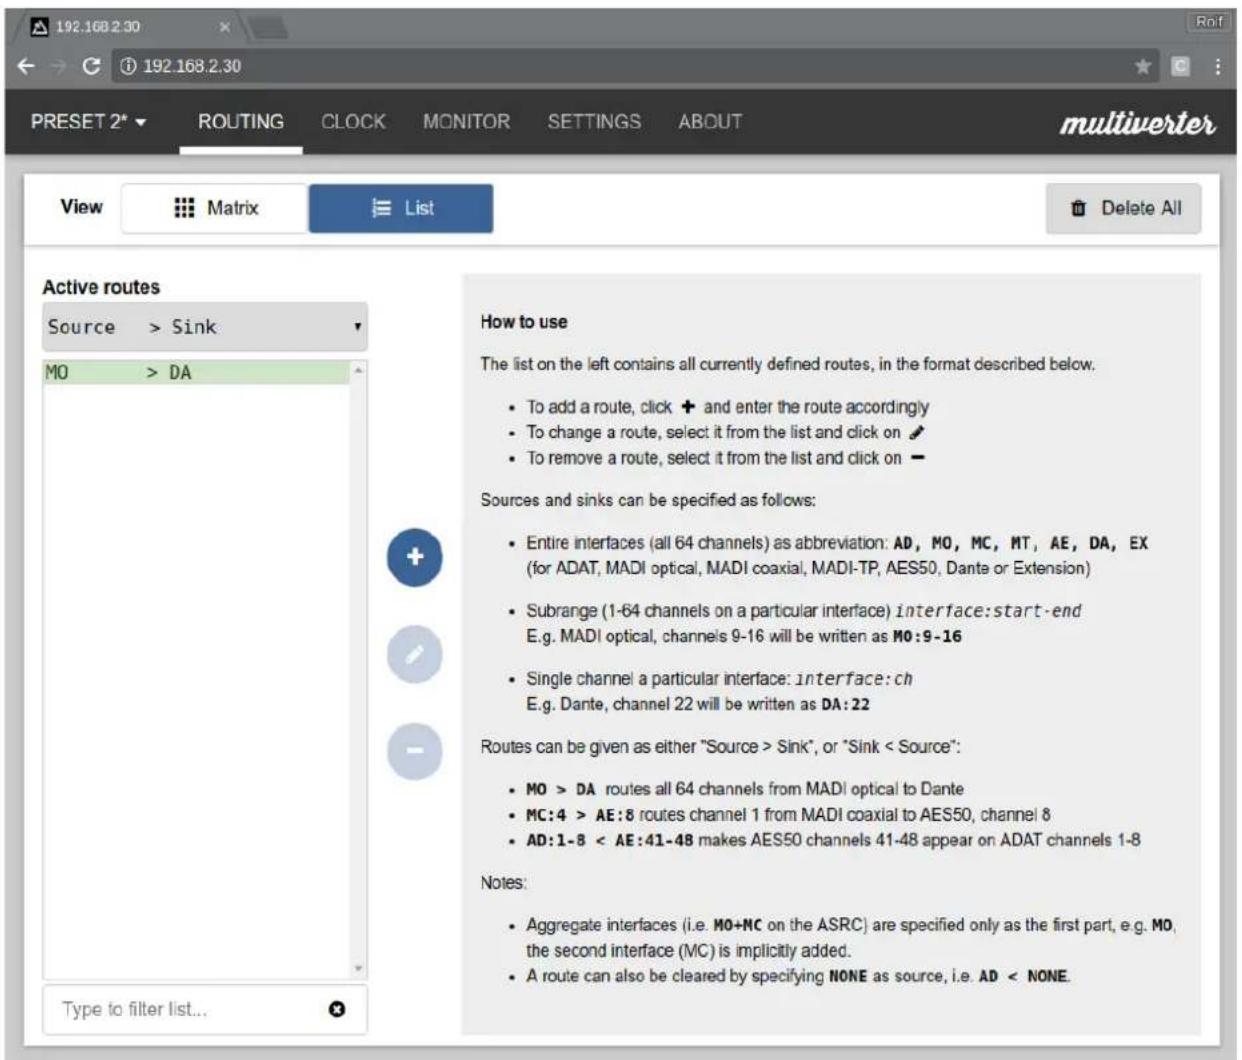This screenshot has width=1242, height=1060.
Task: Click the How to use heading
Action: pyautogui.click(x=524, y=322)
